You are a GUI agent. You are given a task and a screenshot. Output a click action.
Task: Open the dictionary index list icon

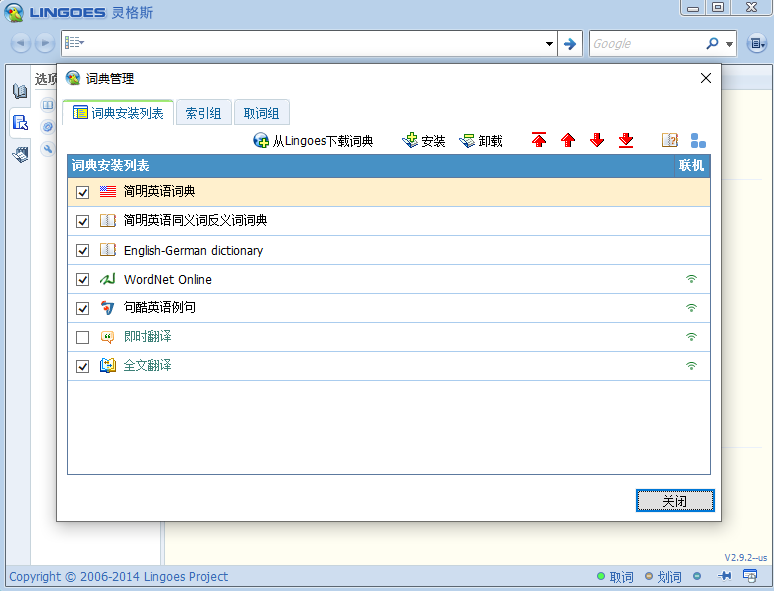74,42
